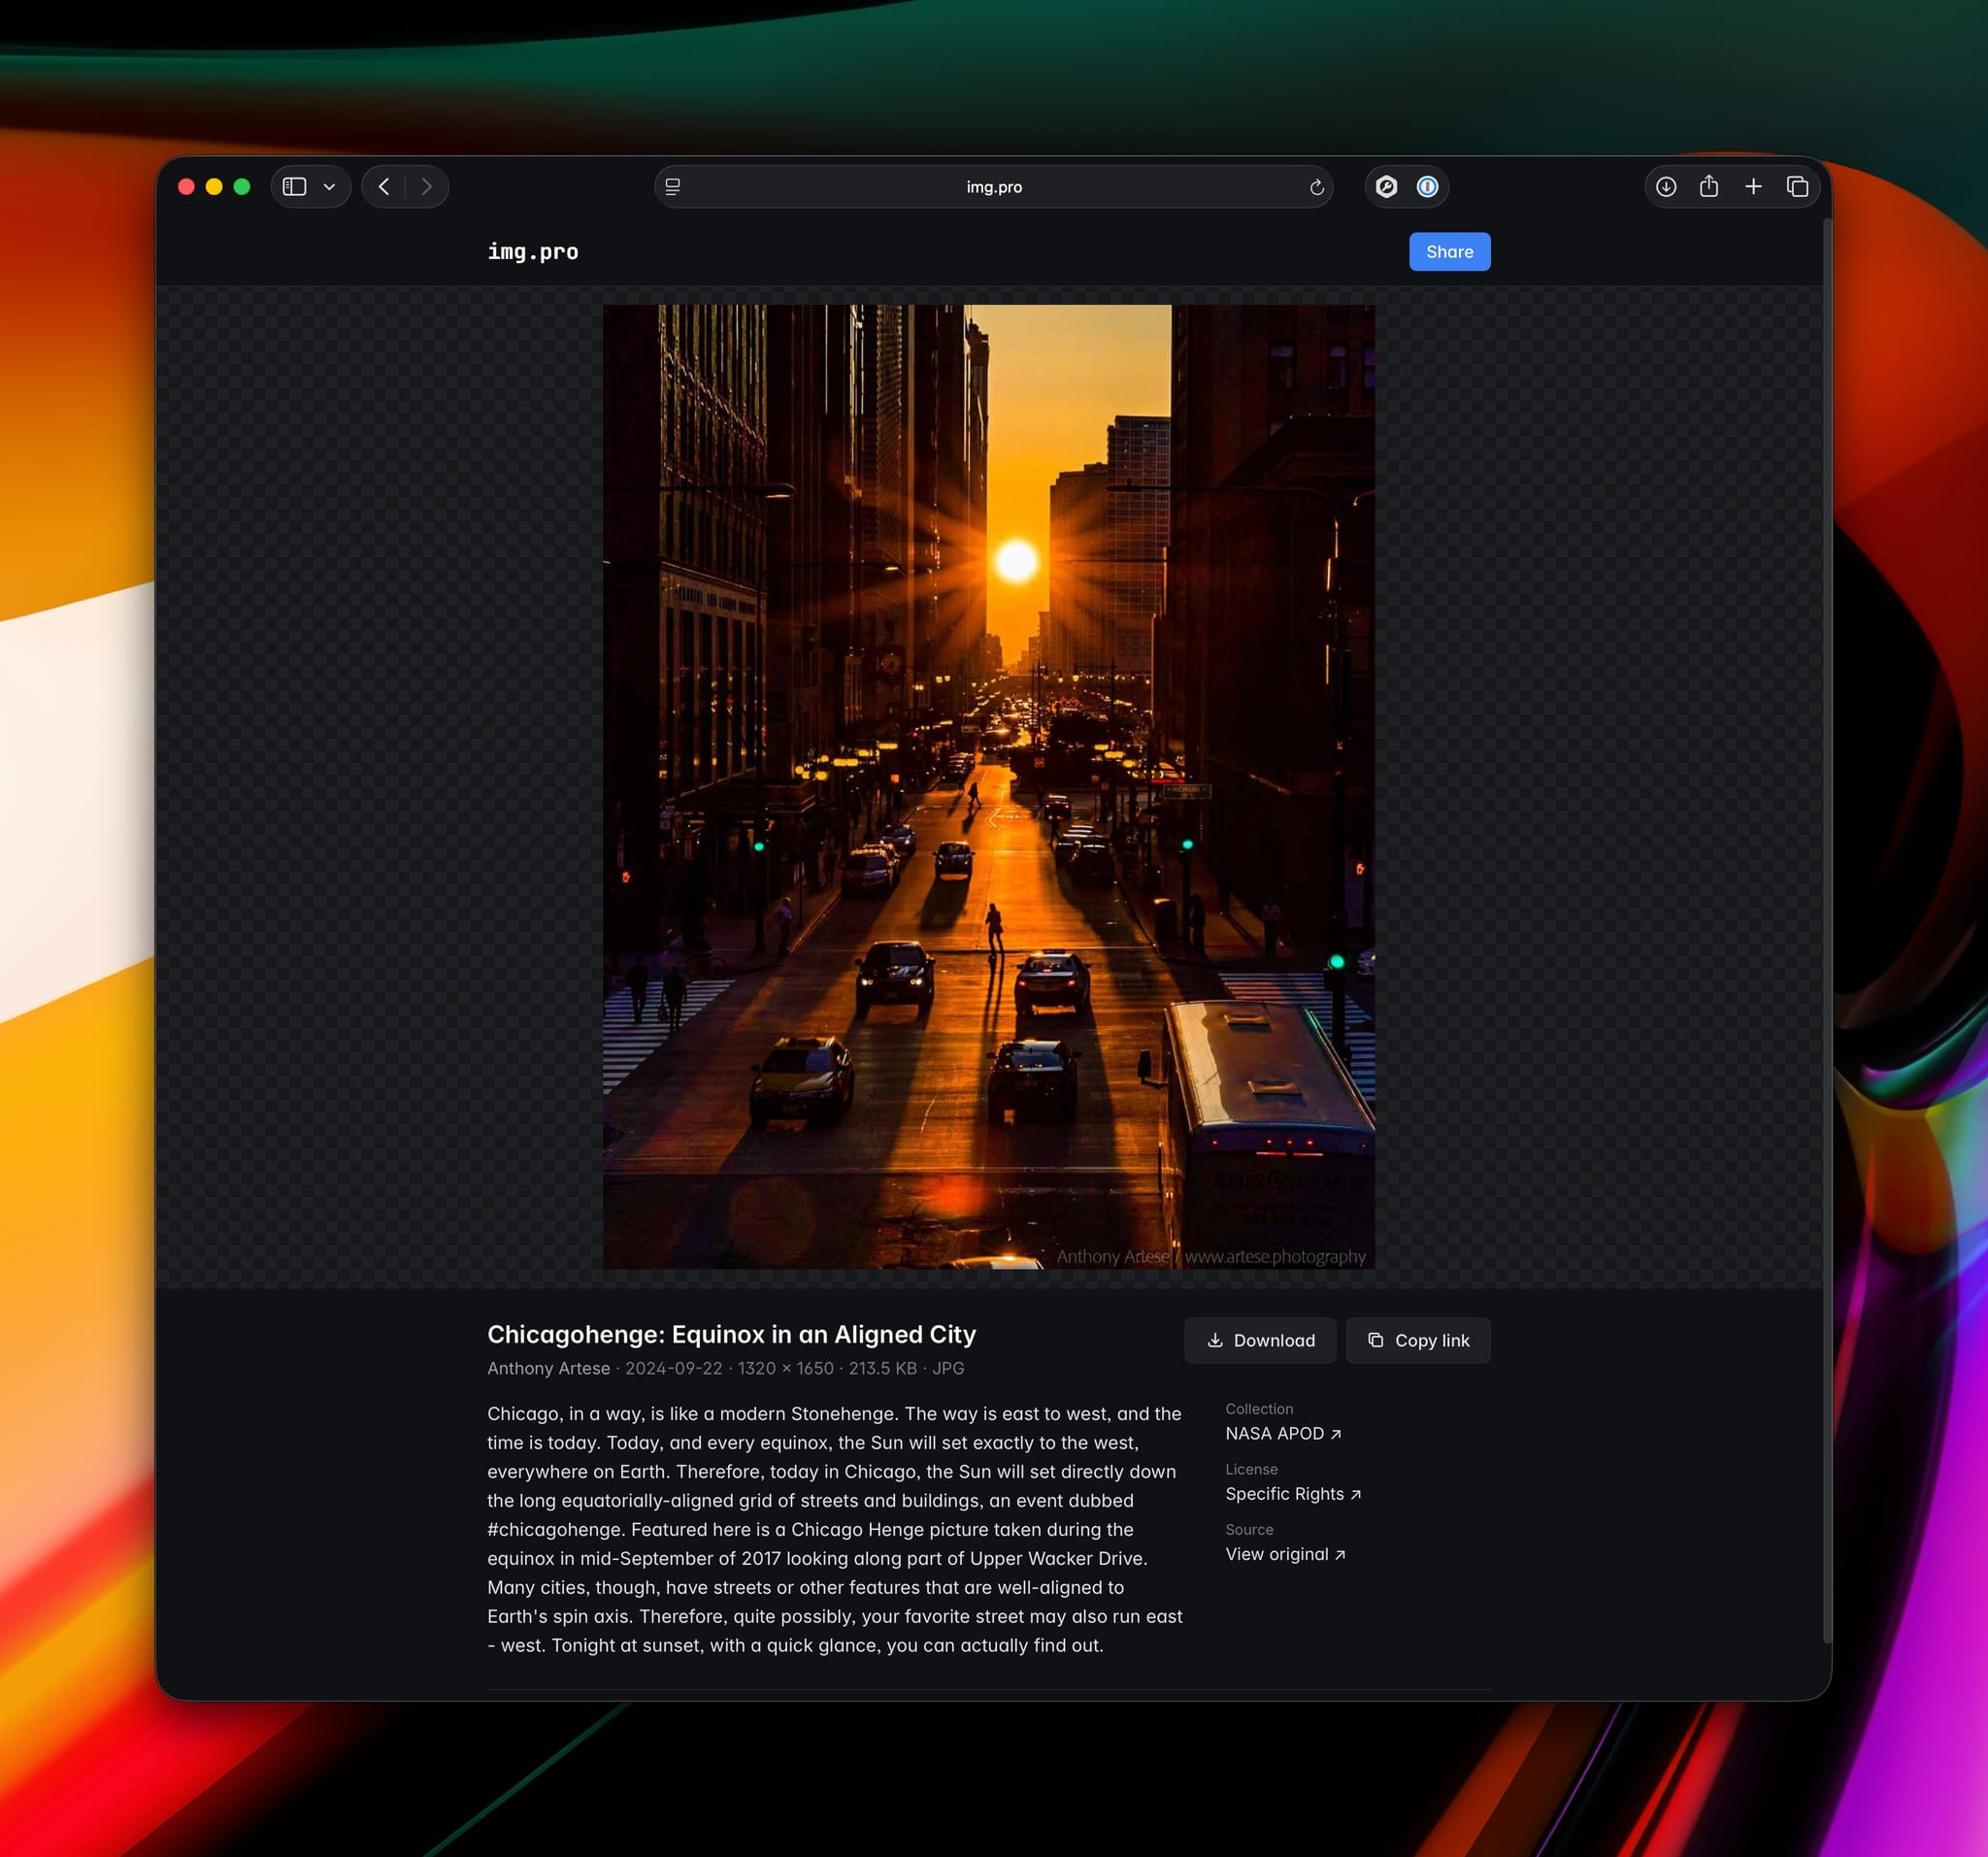Click the dimensions '1320 × 1650'

[785, 1368]
